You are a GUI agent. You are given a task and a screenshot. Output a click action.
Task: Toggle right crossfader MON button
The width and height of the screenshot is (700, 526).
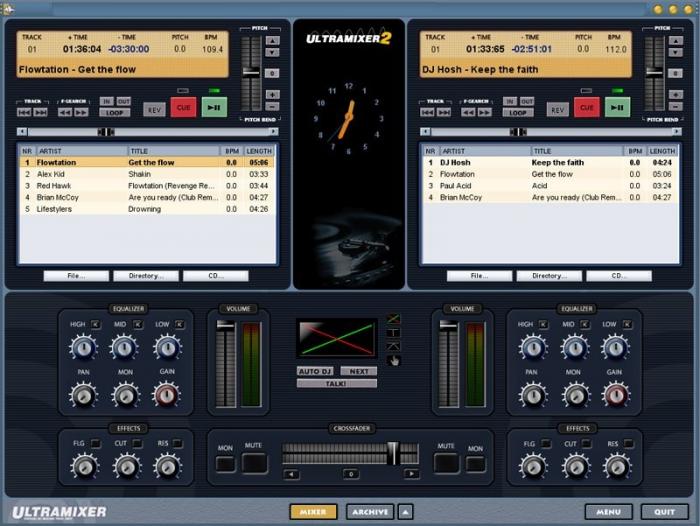click(475, 464)
